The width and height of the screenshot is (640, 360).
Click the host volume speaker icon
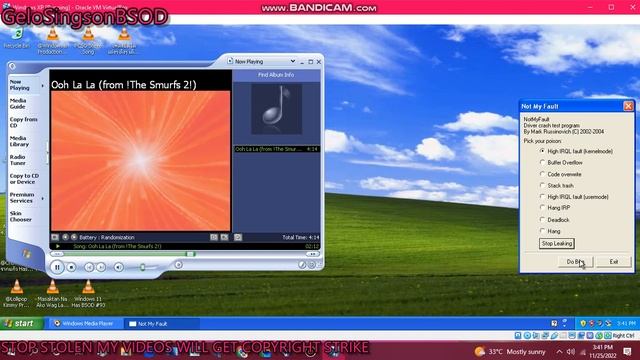(571, 351)
